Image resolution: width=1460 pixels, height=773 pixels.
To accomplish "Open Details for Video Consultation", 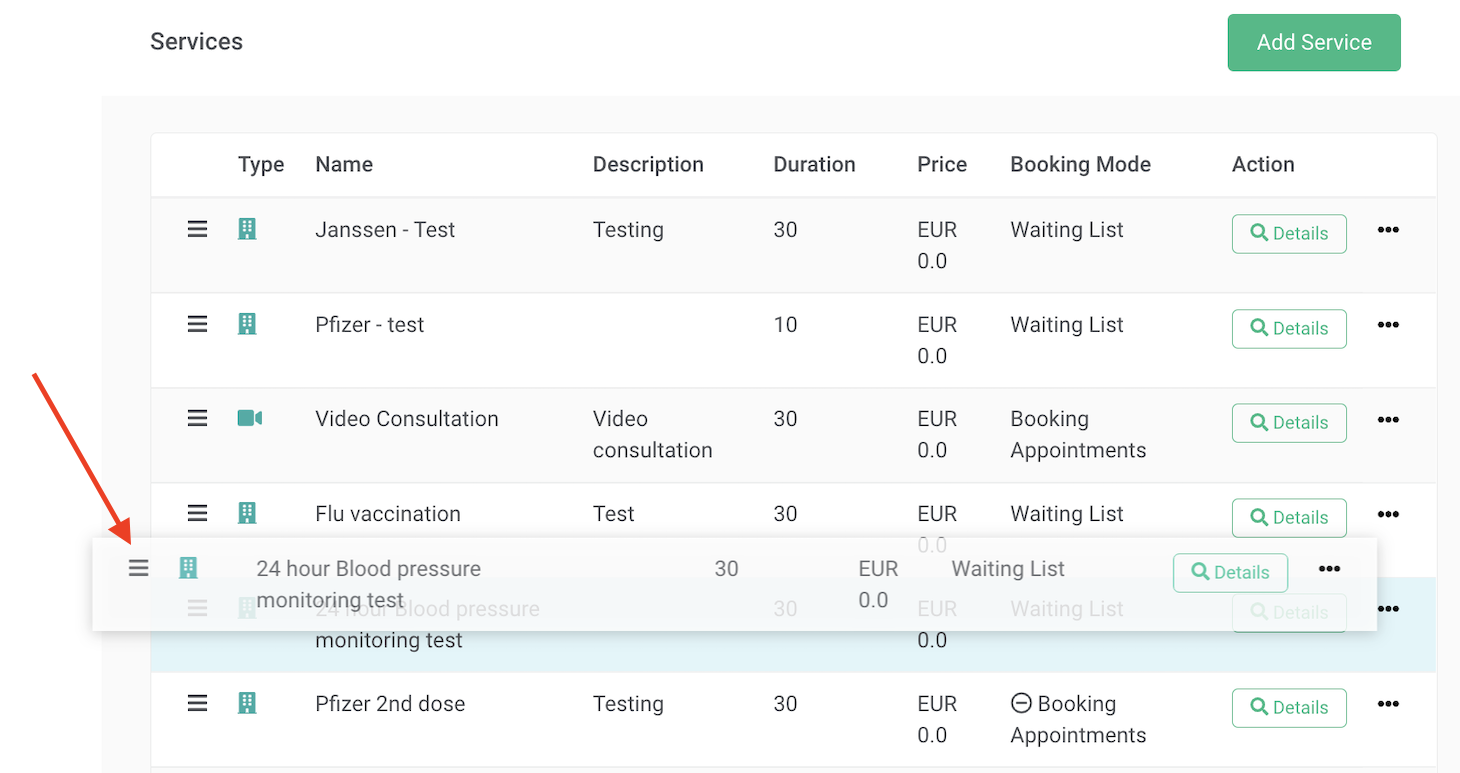I will click(x=1289, y=423).
